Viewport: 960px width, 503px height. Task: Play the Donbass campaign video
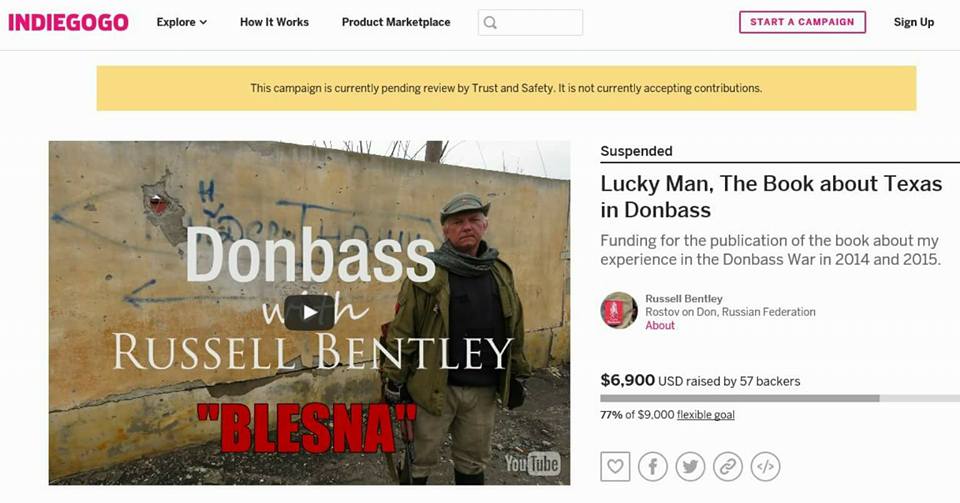pyautogui.click(x=309, y=312)
